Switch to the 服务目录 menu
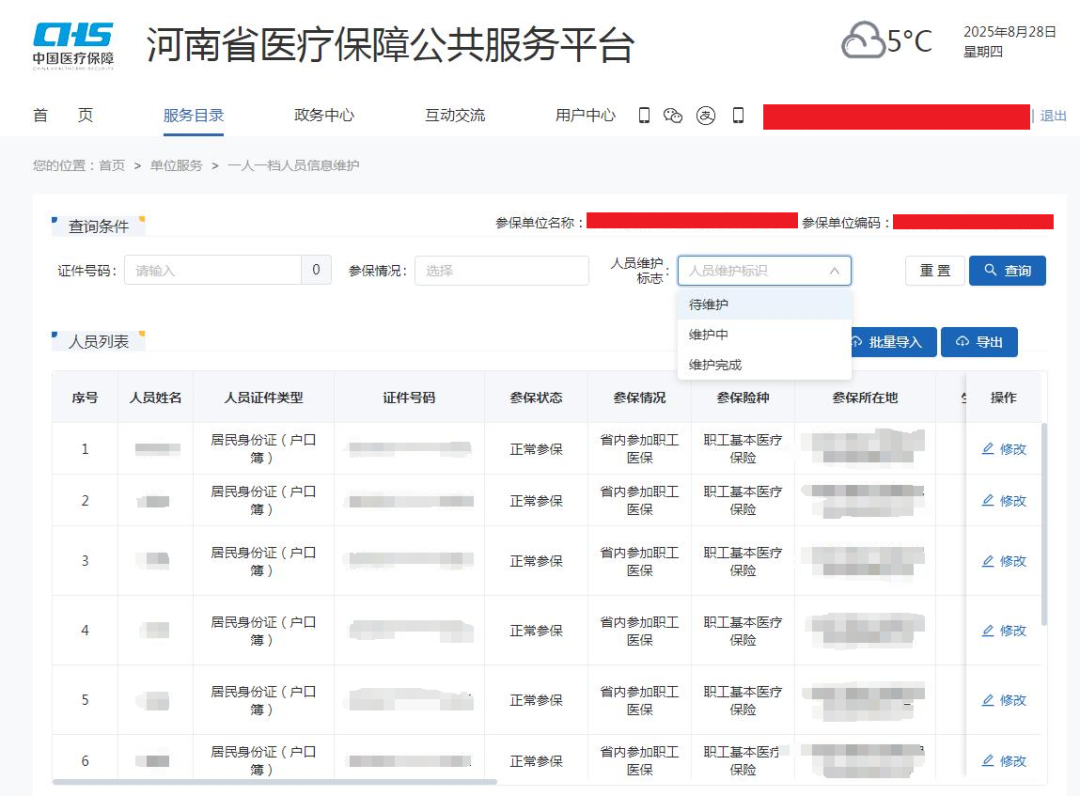 click(x=193, y=115)
